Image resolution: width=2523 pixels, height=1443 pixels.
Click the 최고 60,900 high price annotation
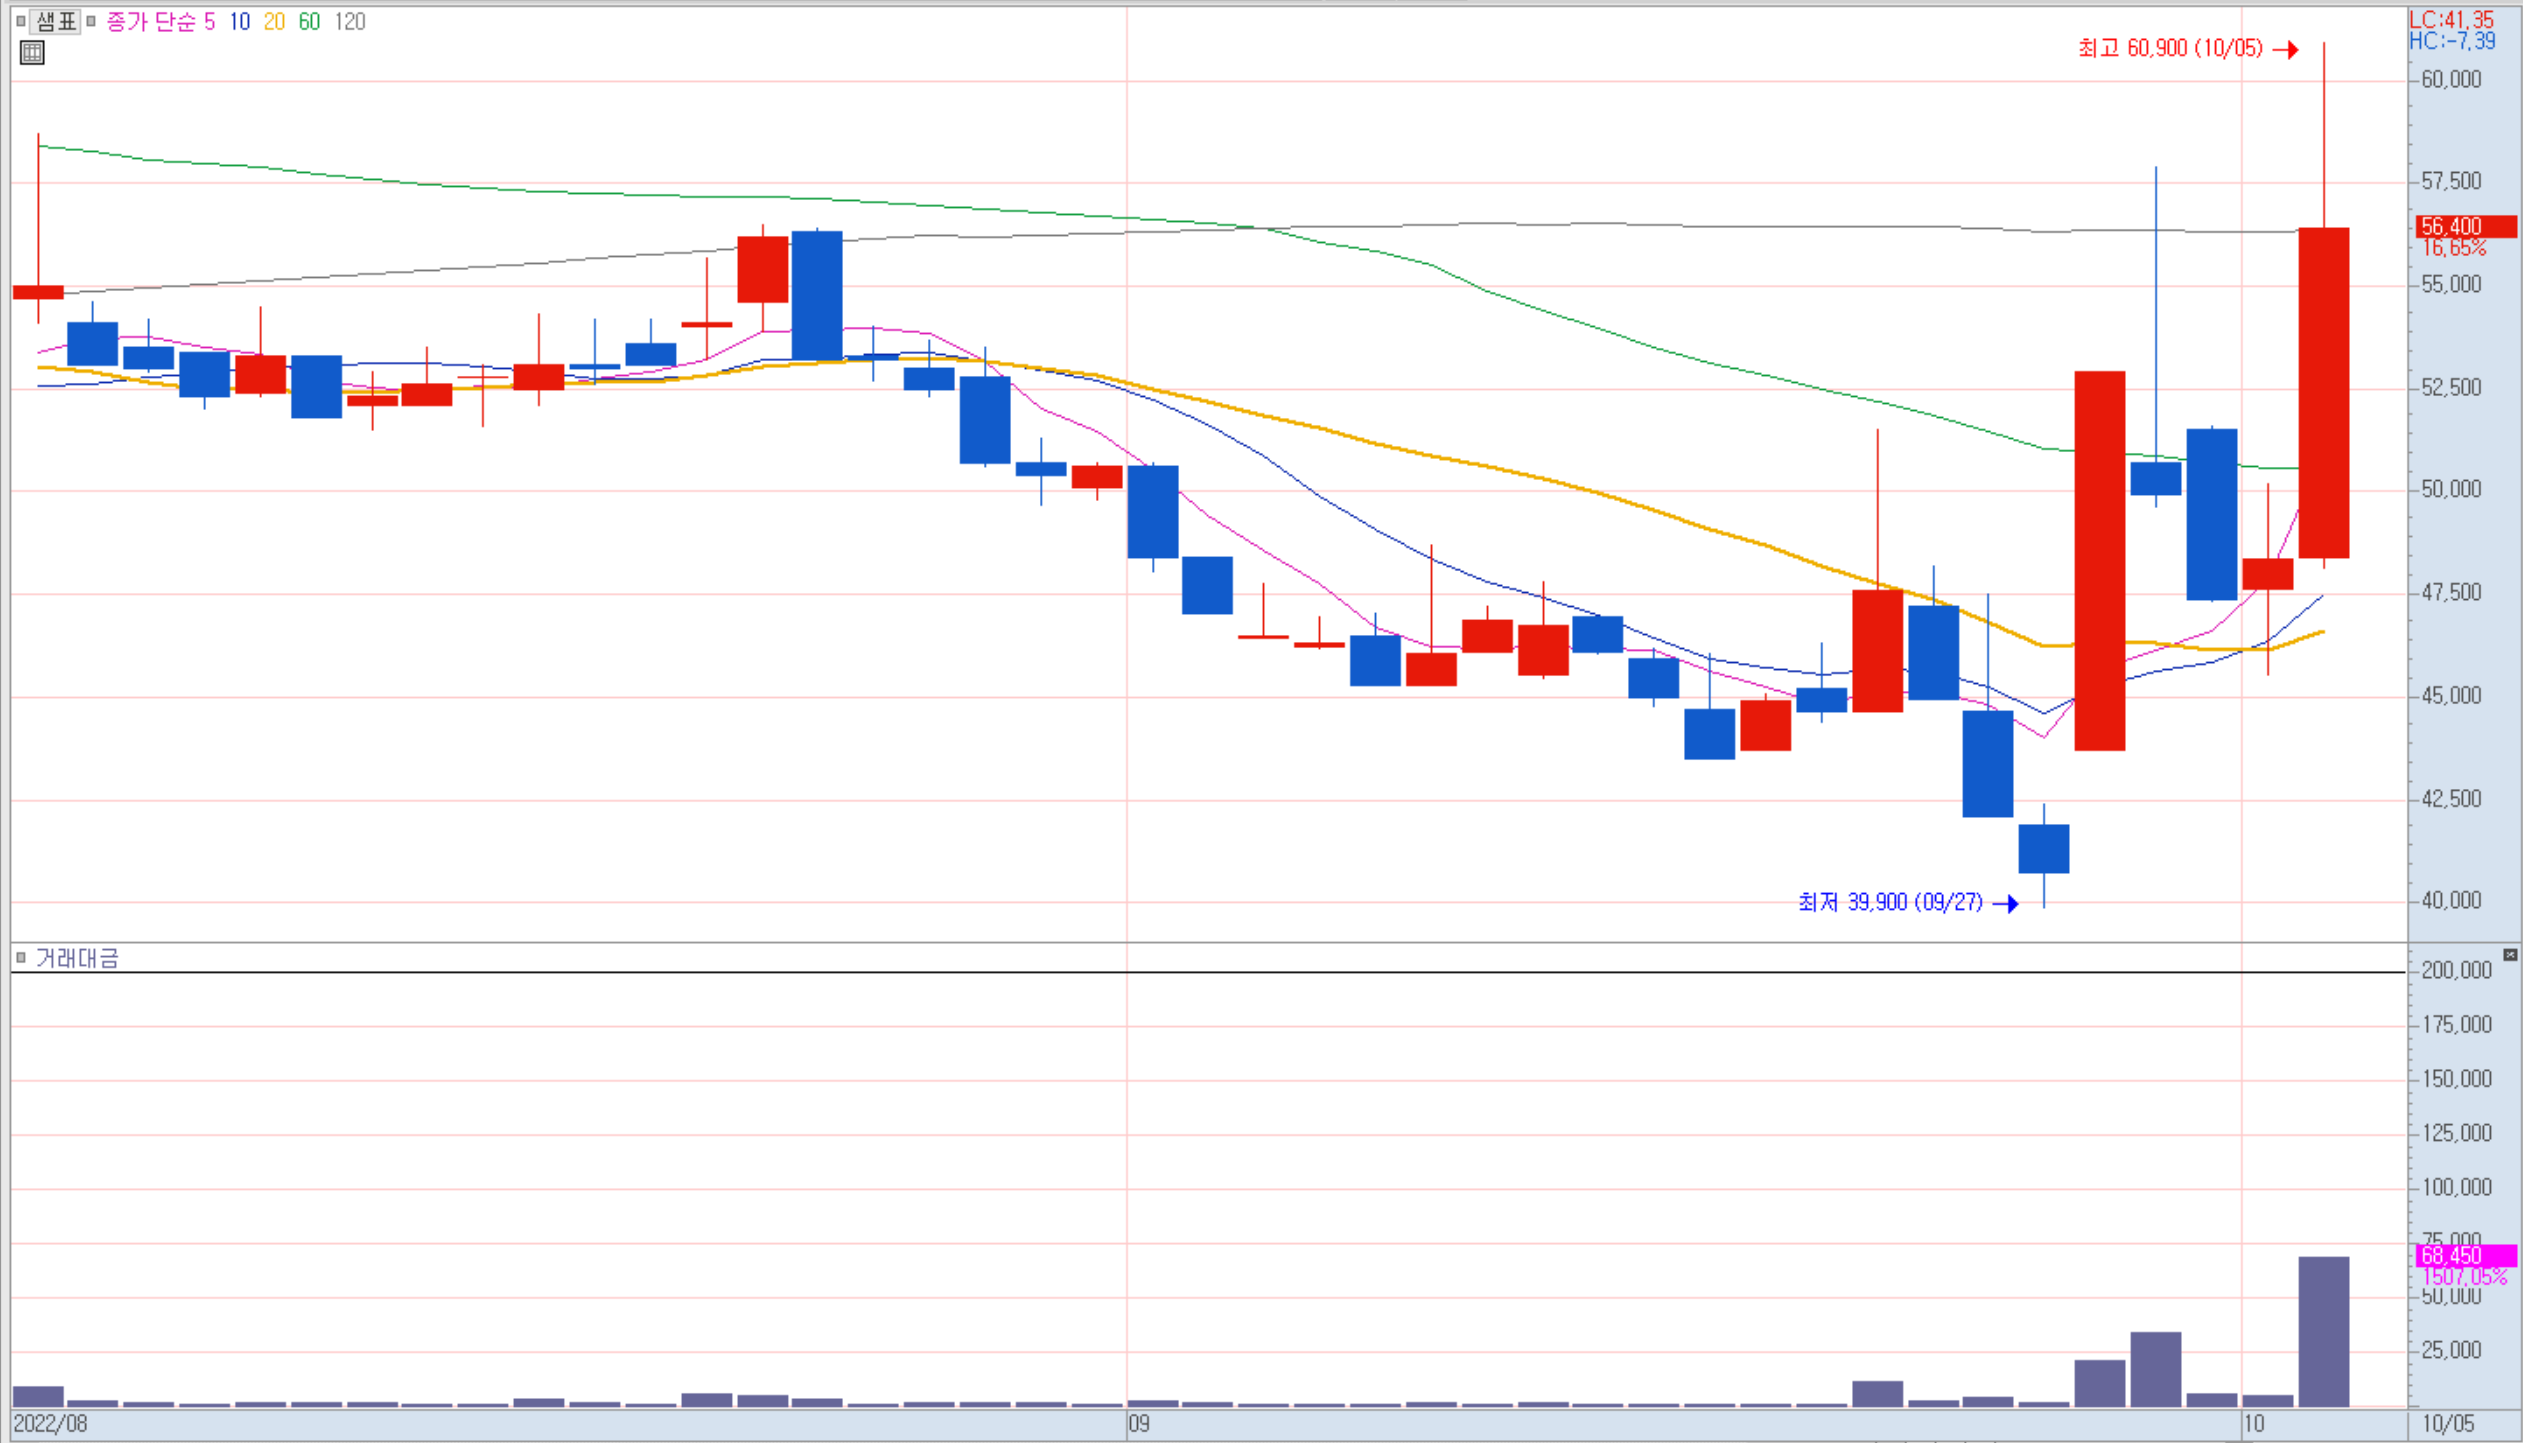coord(2170,48)
